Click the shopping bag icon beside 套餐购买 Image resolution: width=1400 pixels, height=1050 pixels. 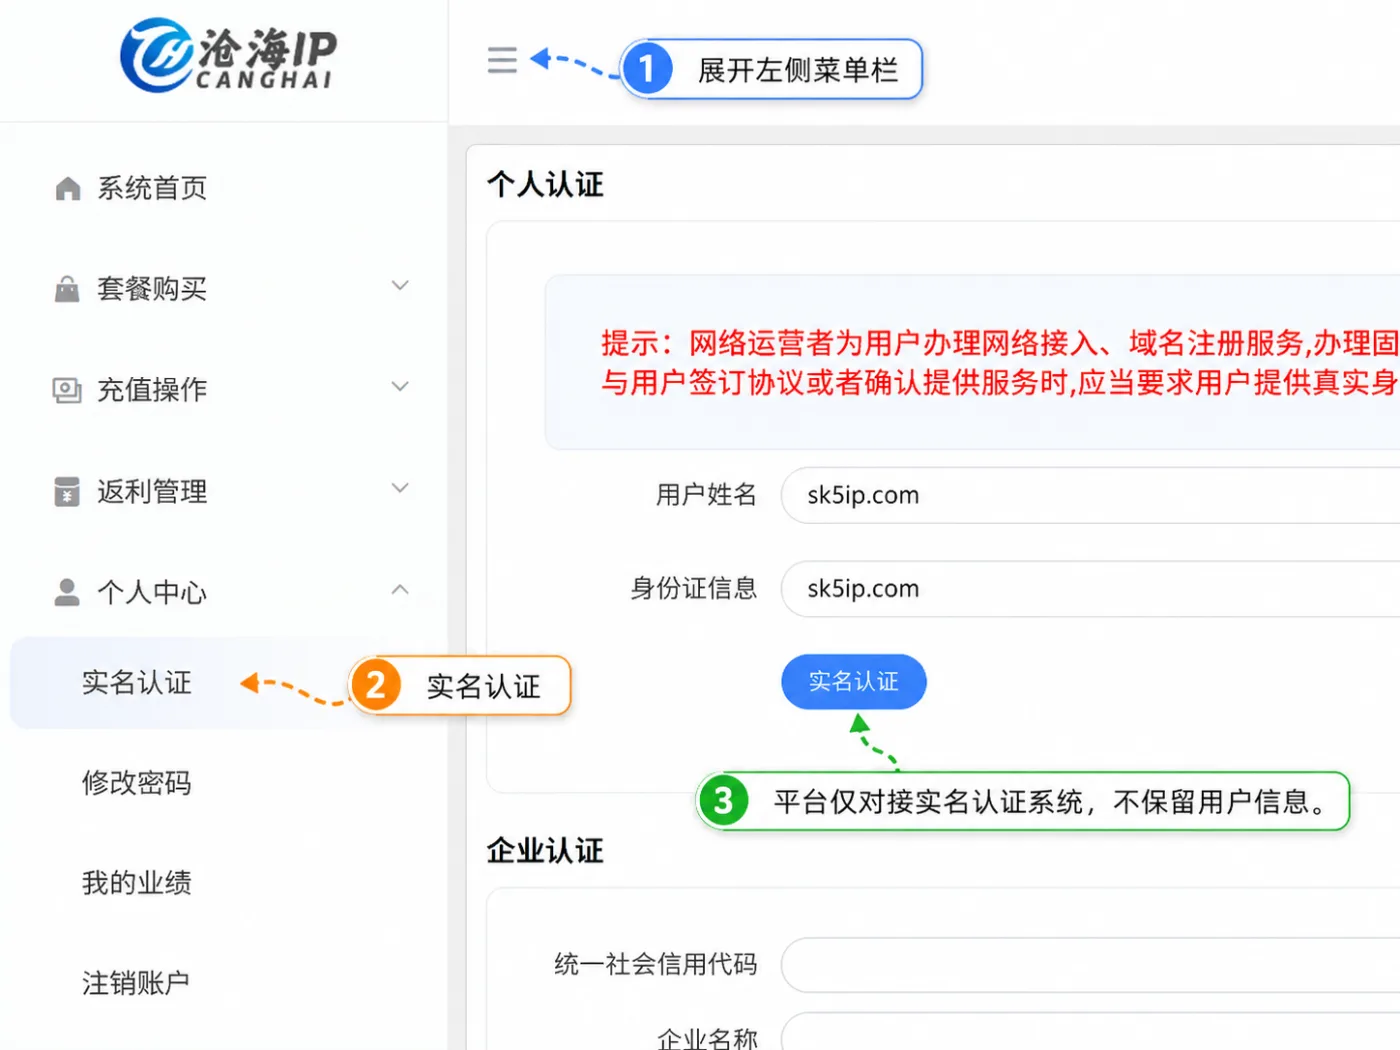point(67,289)
